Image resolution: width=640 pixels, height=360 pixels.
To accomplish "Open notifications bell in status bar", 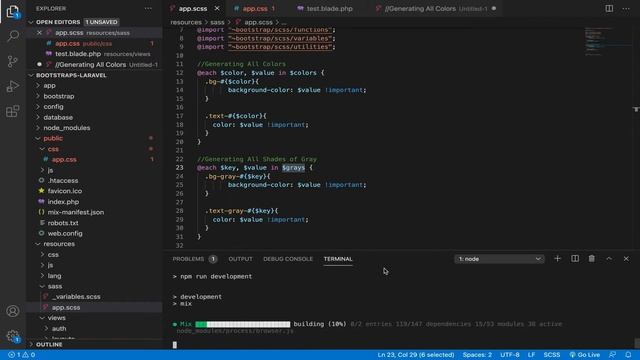I will (628, 355).
